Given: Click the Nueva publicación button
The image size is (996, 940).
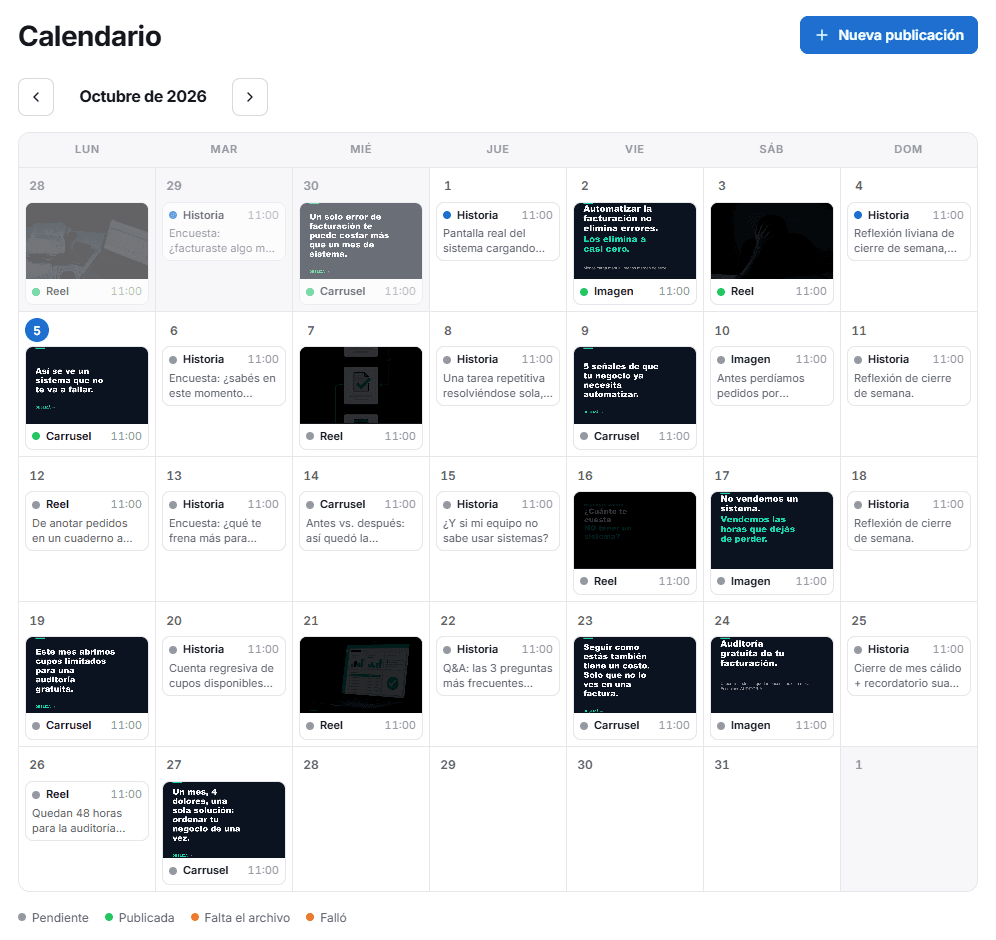Looking at the screenshot, I should (888, 35).
